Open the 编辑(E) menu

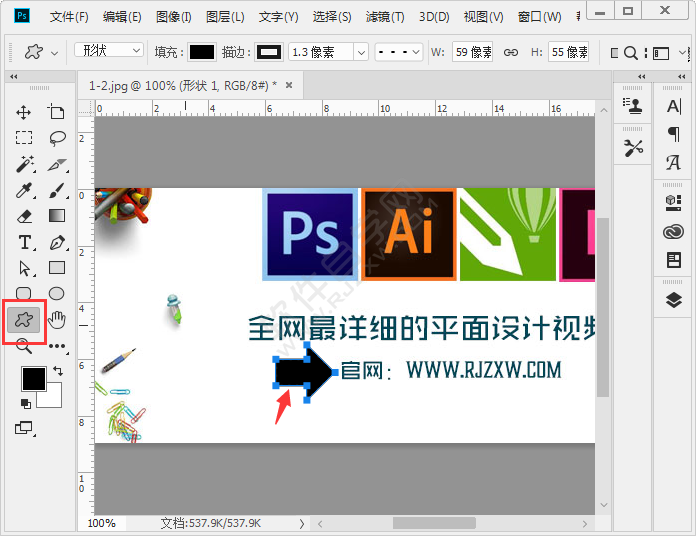pos(122,16)
